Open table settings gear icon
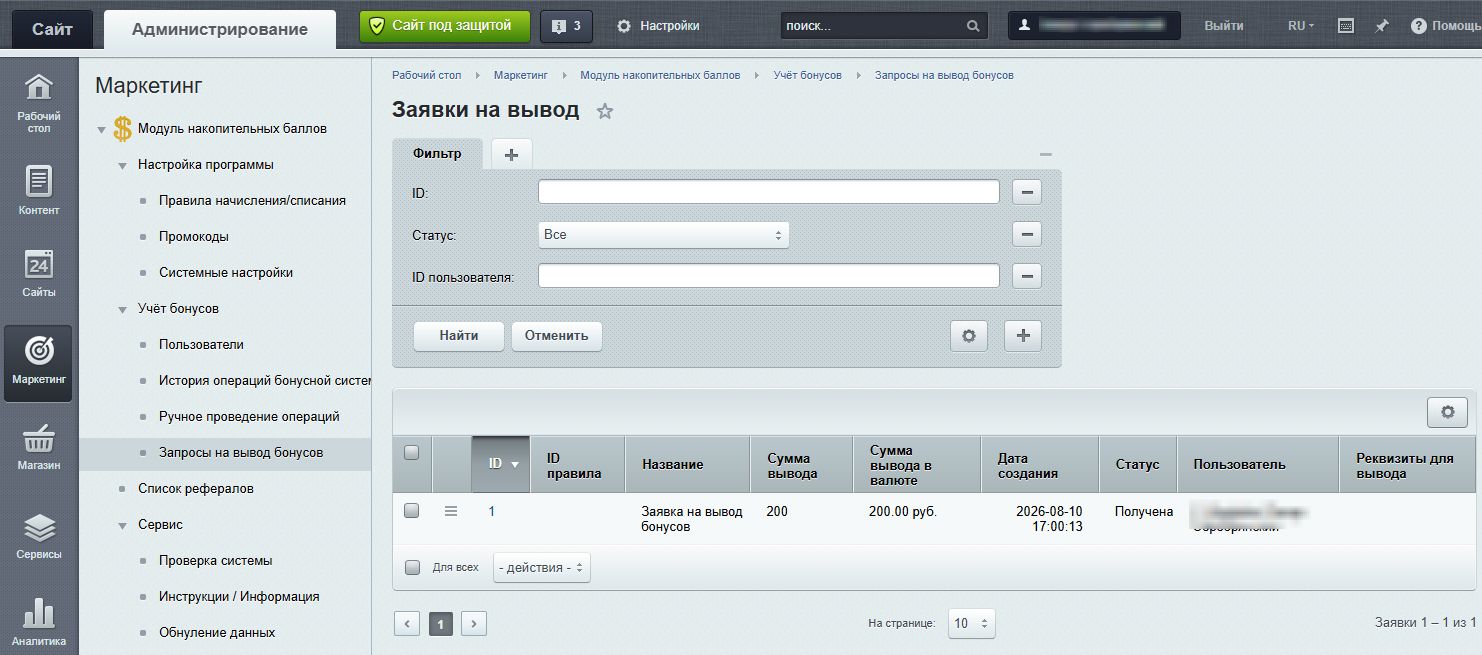Screen dimensions: 1482x655 pos(1447,412)
